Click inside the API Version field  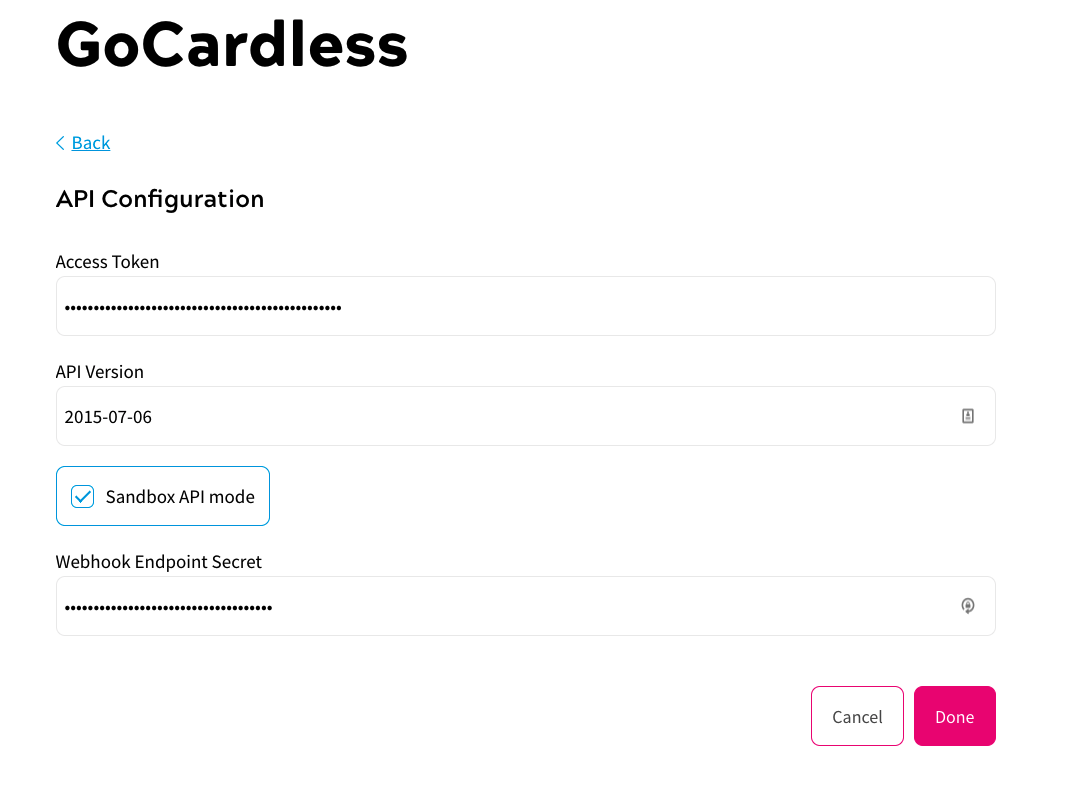point(500,416)
